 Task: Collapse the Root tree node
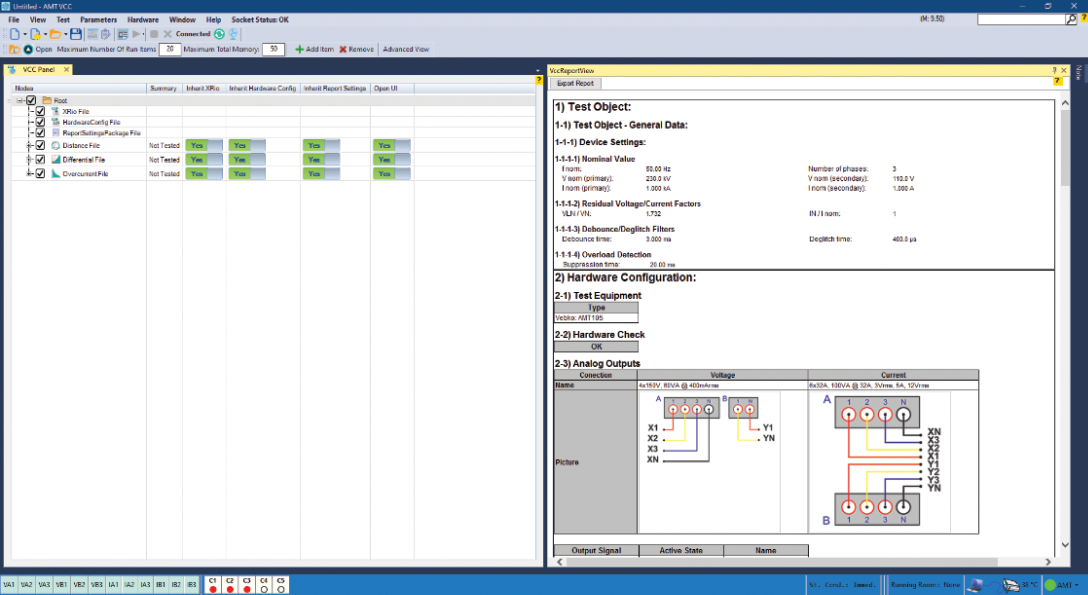click(20, 100)
